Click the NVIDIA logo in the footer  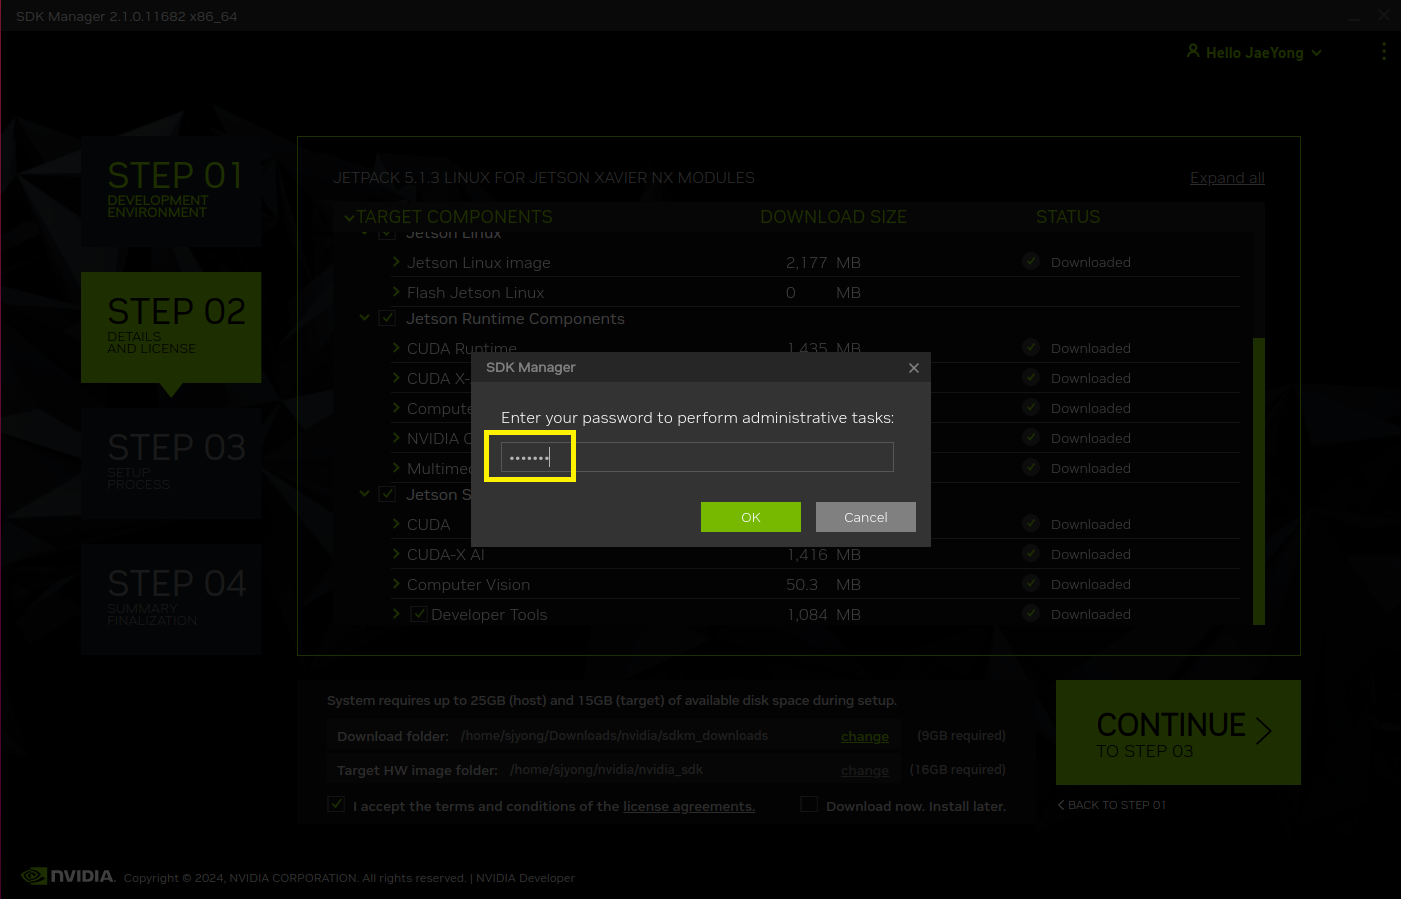coord(68,876)
